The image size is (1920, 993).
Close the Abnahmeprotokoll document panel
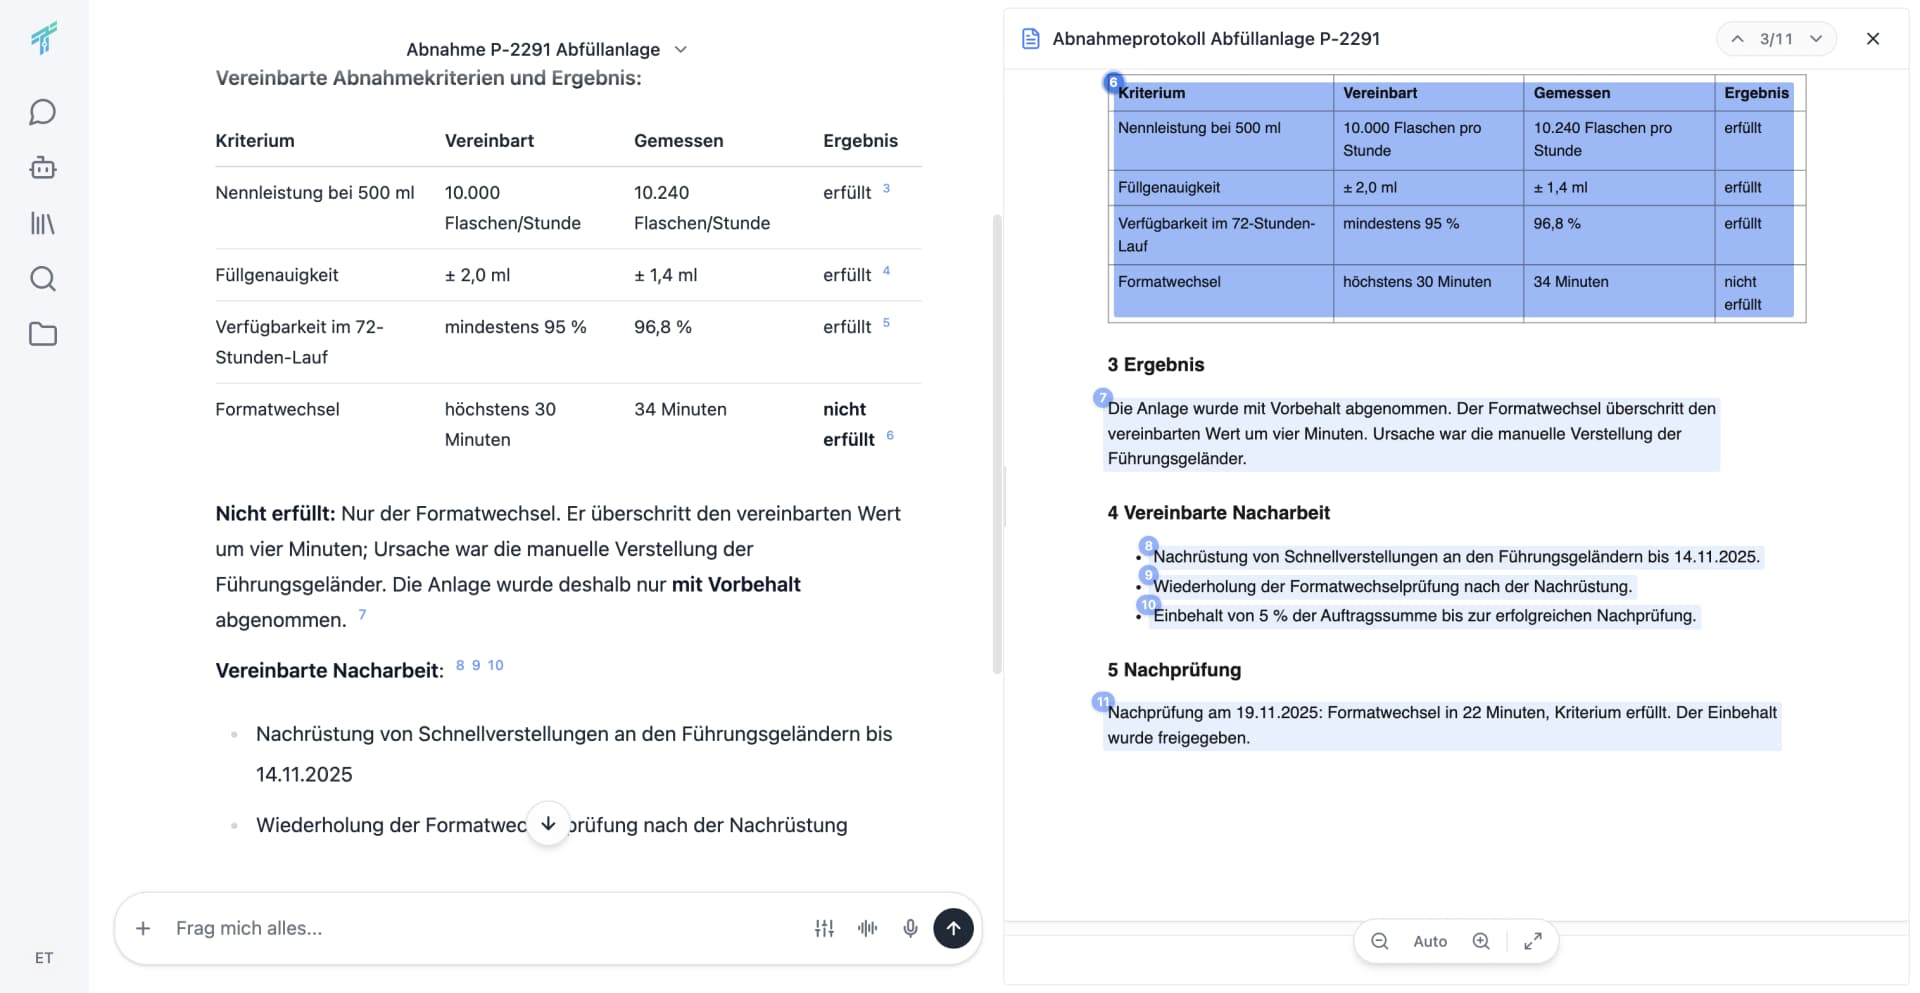(1873, 39)
